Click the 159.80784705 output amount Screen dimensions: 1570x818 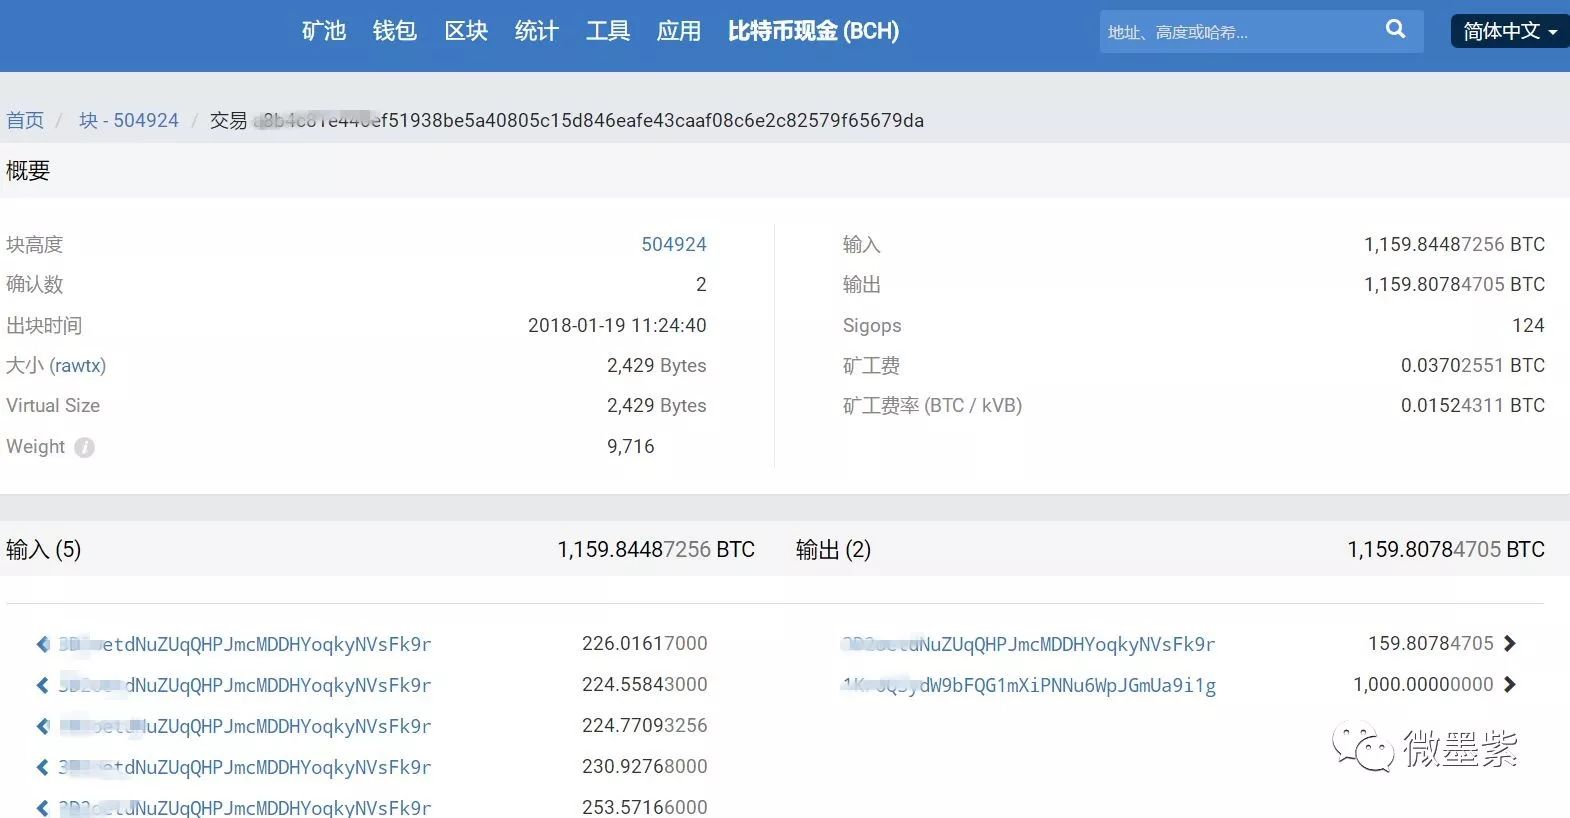1431,643
